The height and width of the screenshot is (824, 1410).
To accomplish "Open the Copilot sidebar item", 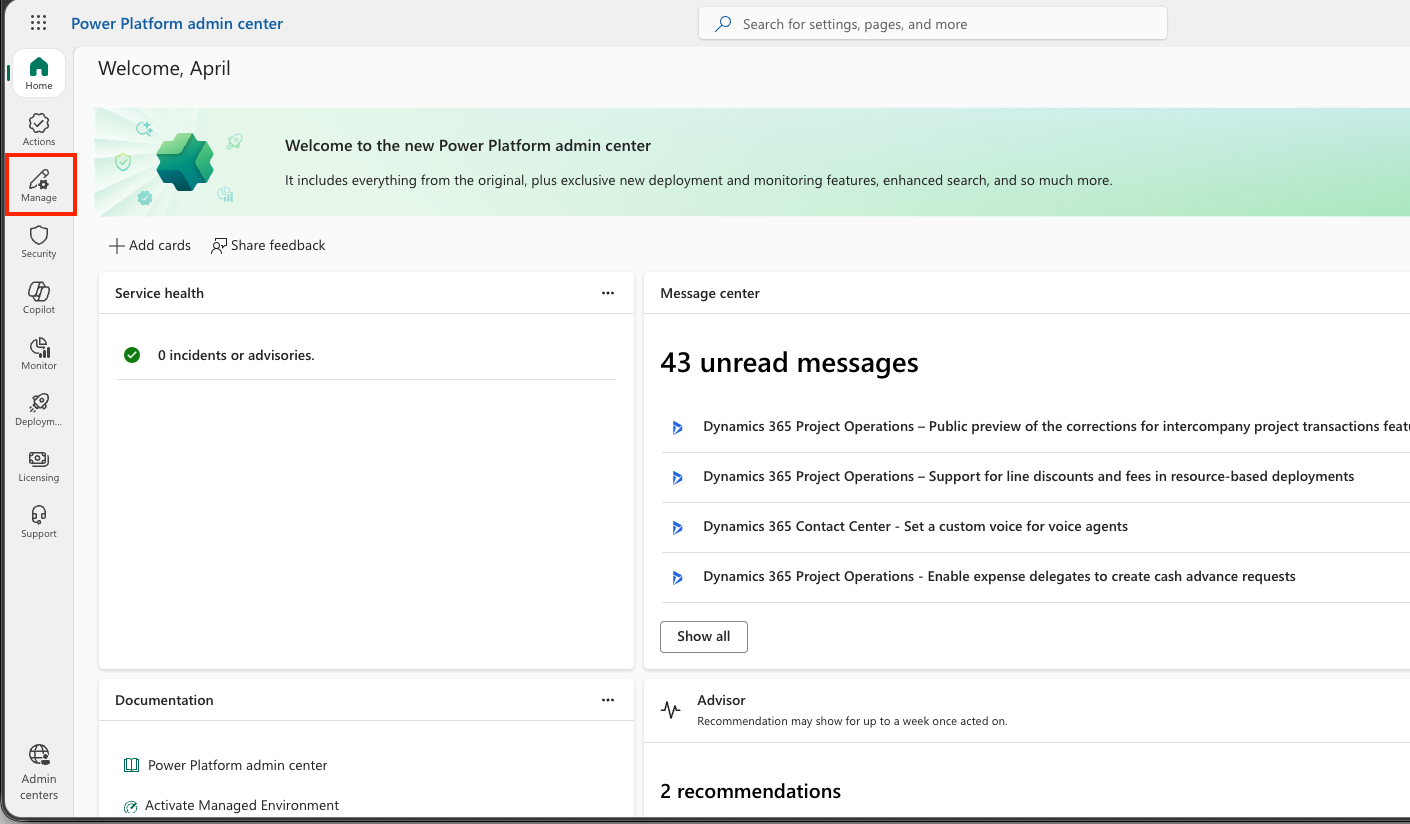I will pos(39,297).
